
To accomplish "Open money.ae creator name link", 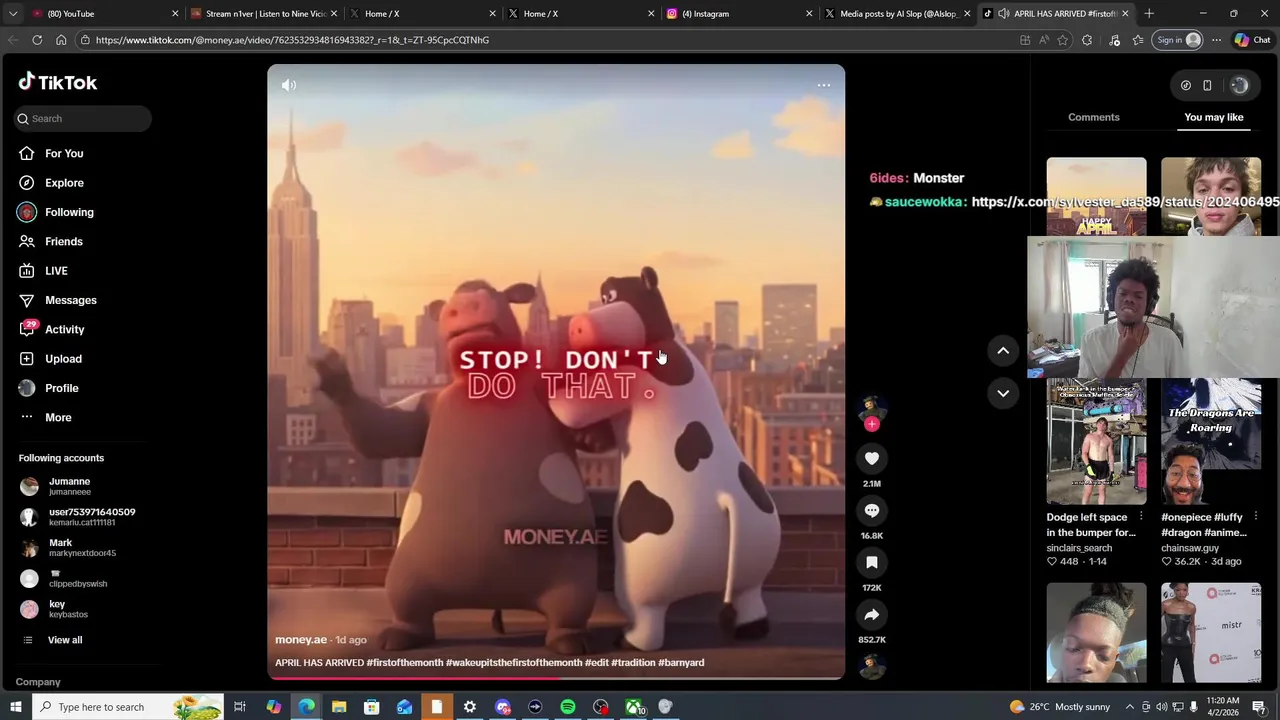I will click(x=301, y=640).
